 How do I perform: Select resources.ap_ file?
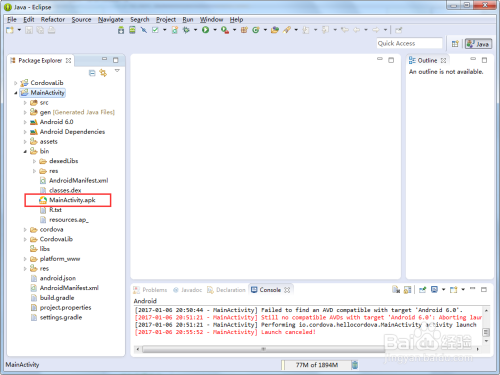64,220
